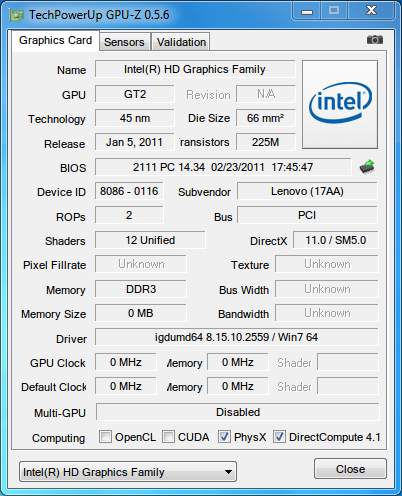Screen dimensions: 402x496
Task: Click the Bus field showing PCI
Action: coord(307,215)
